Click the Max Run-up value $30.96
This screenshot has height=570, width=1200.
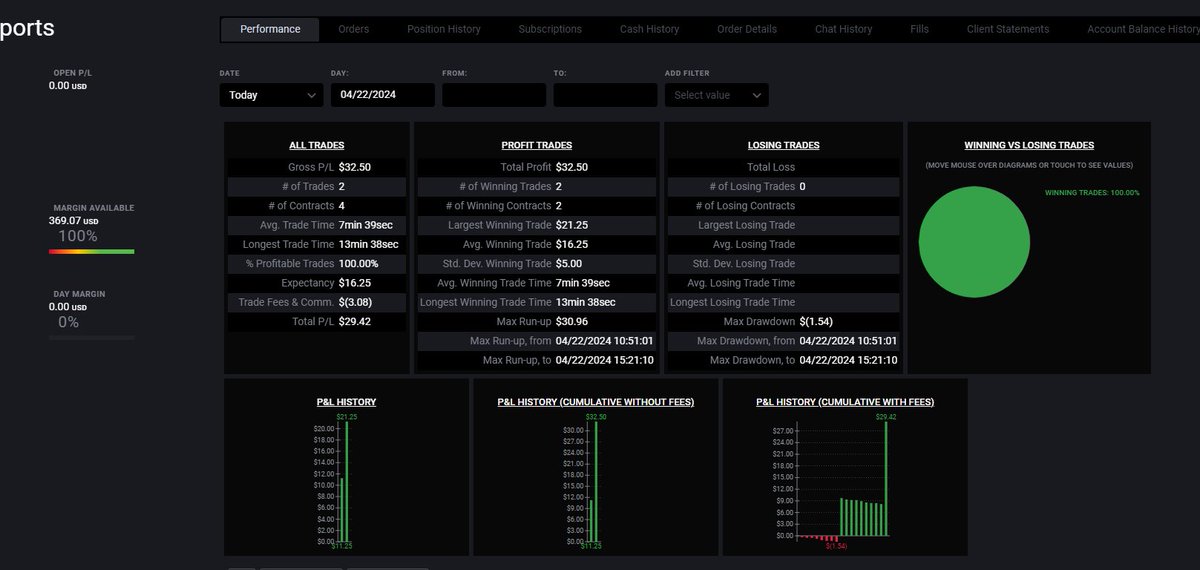[571, 321]
